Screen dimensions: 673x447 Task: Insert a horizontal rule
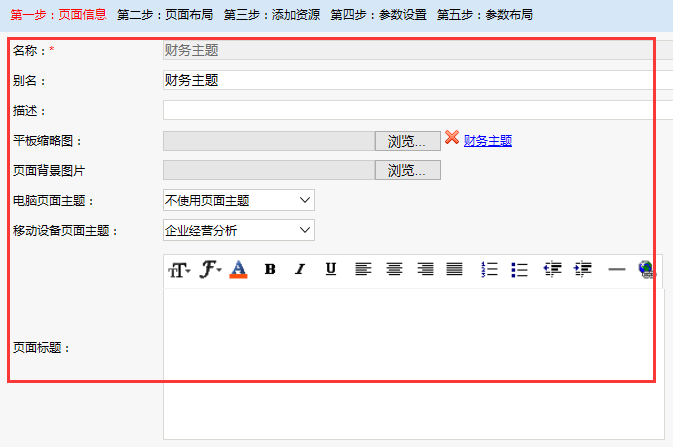[x=617, y=269]
